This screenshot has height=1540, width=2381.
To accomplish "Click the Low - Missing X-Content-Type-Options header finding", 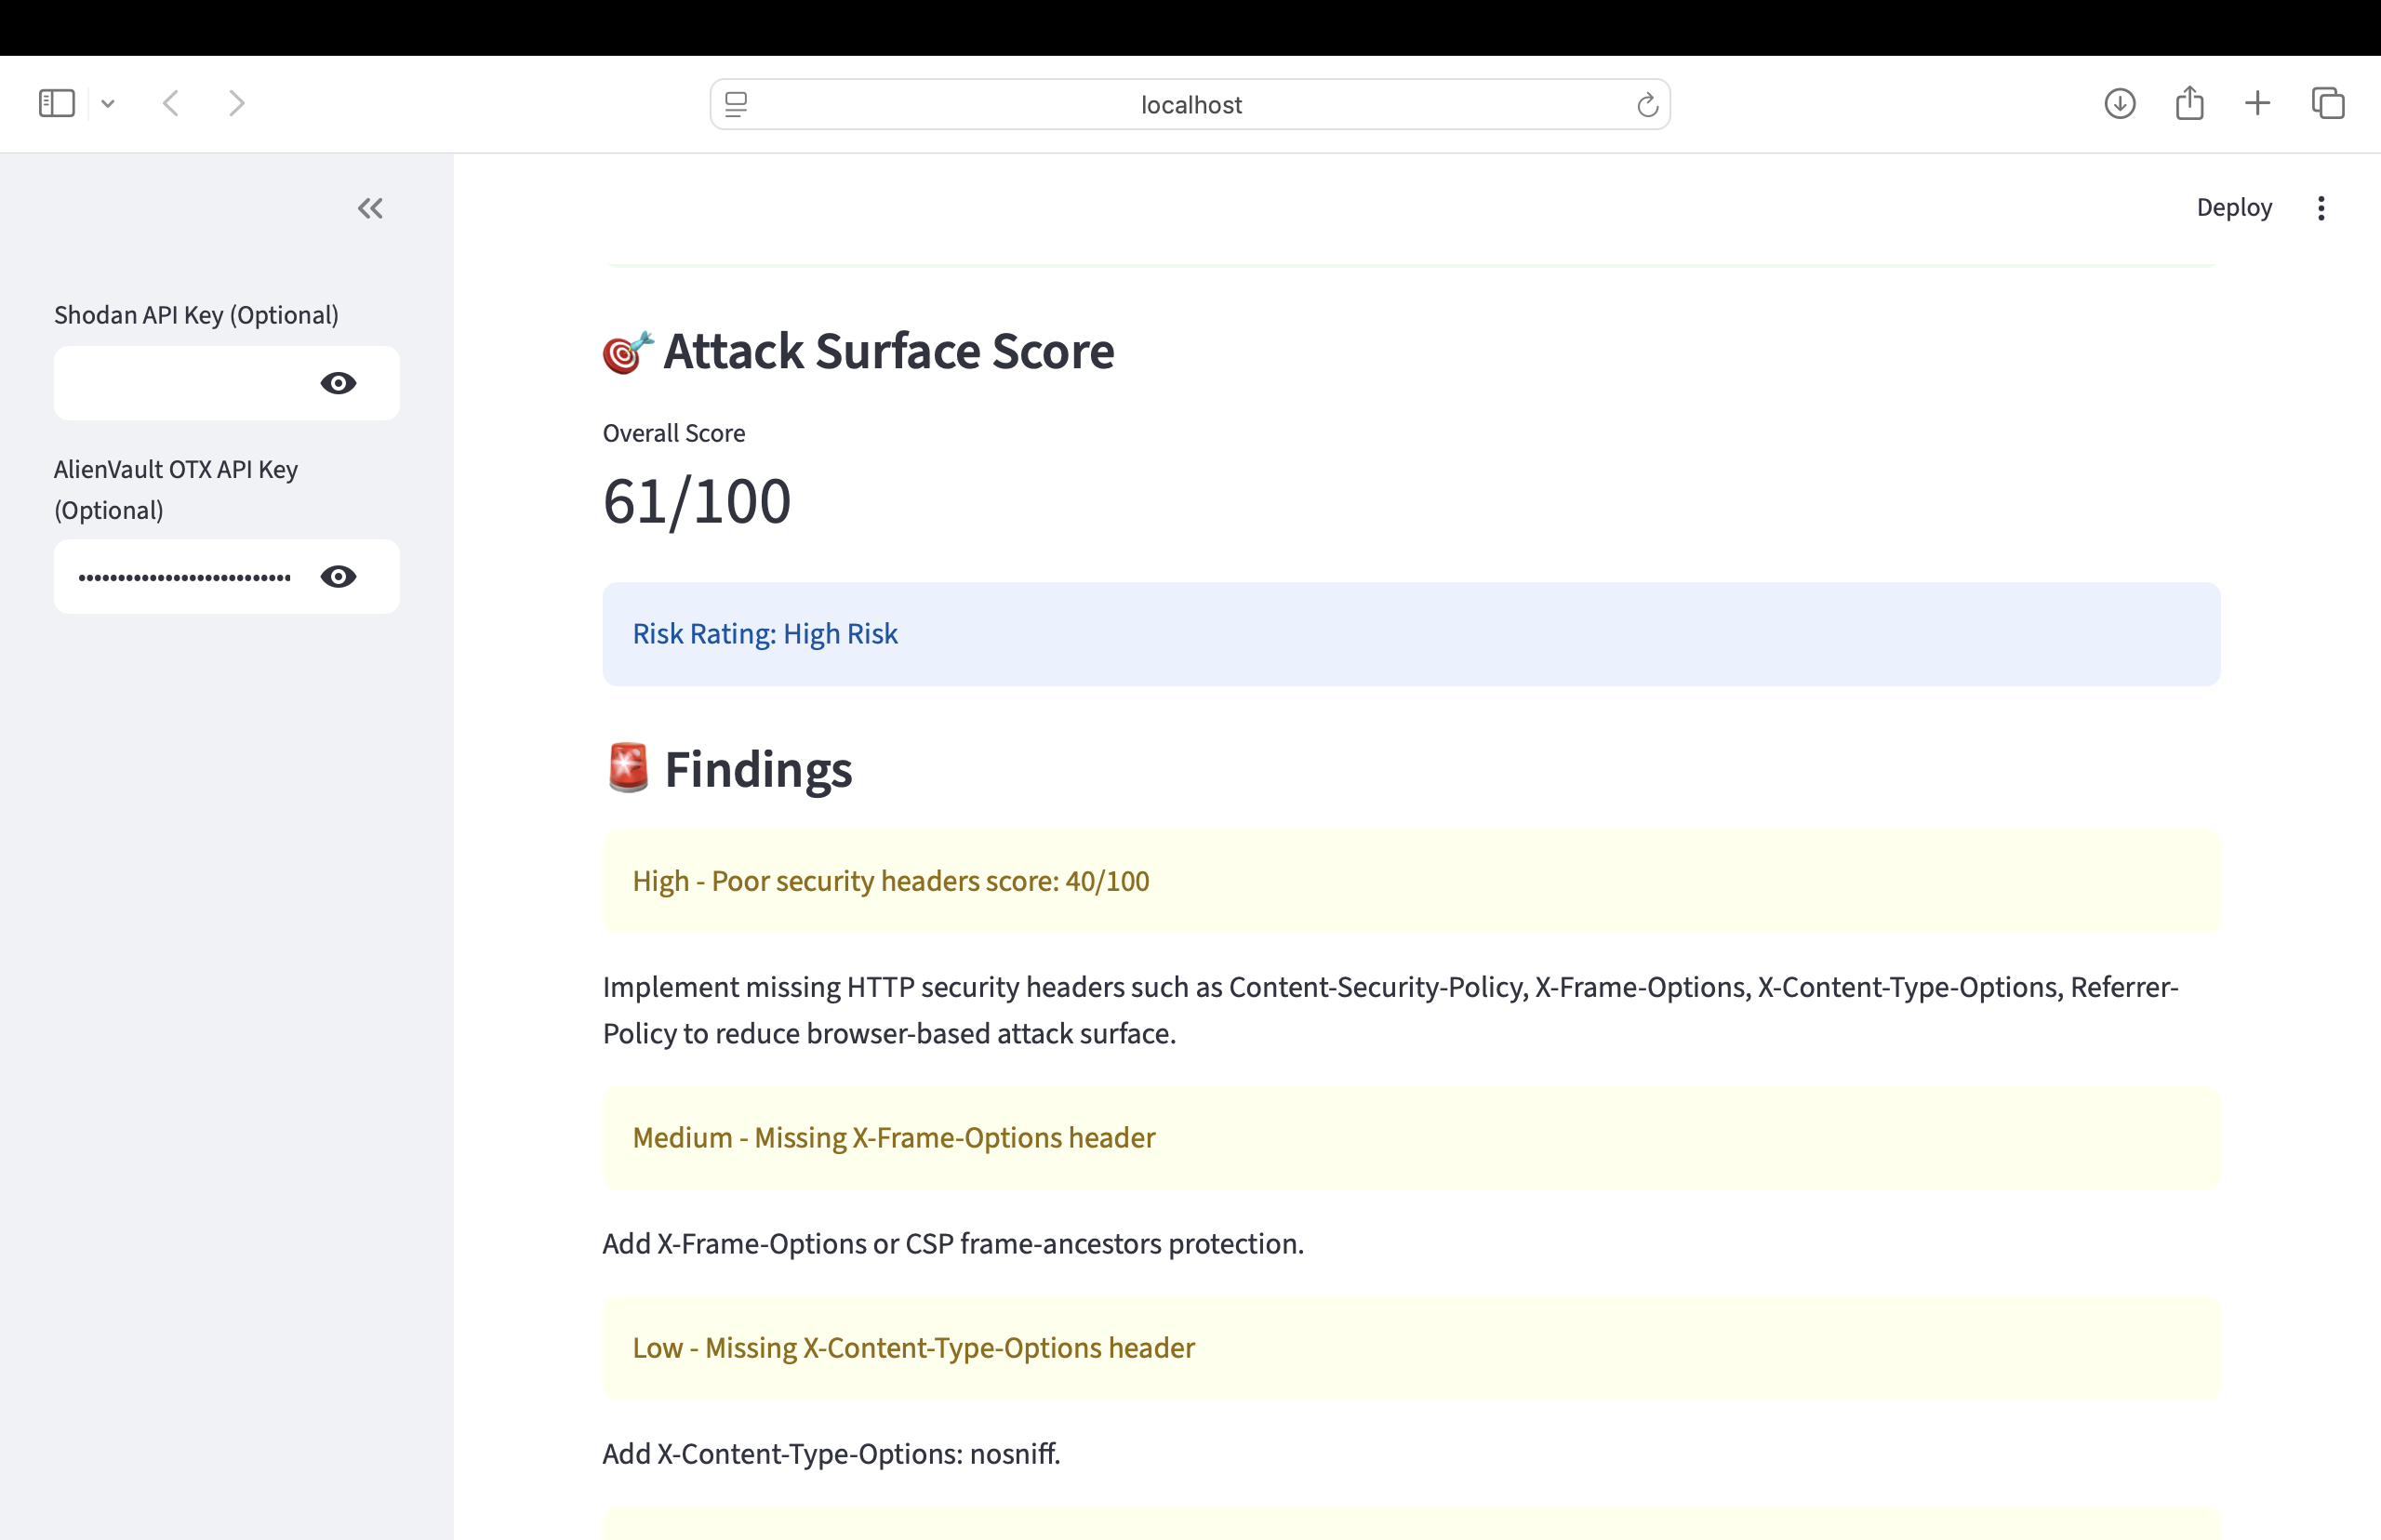I will tap(1411, 1348).
